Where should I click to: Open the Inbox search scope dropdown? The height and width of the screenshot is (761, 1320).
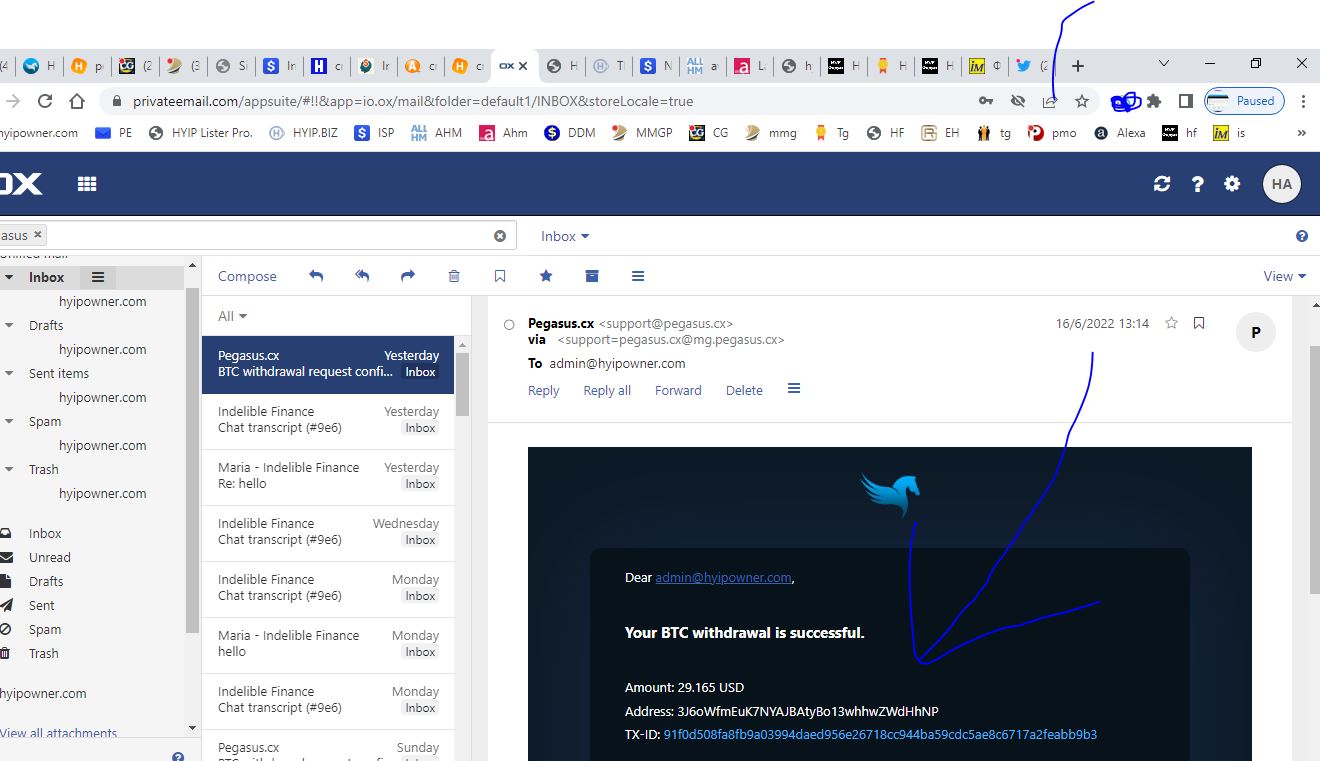click(565, 236)
